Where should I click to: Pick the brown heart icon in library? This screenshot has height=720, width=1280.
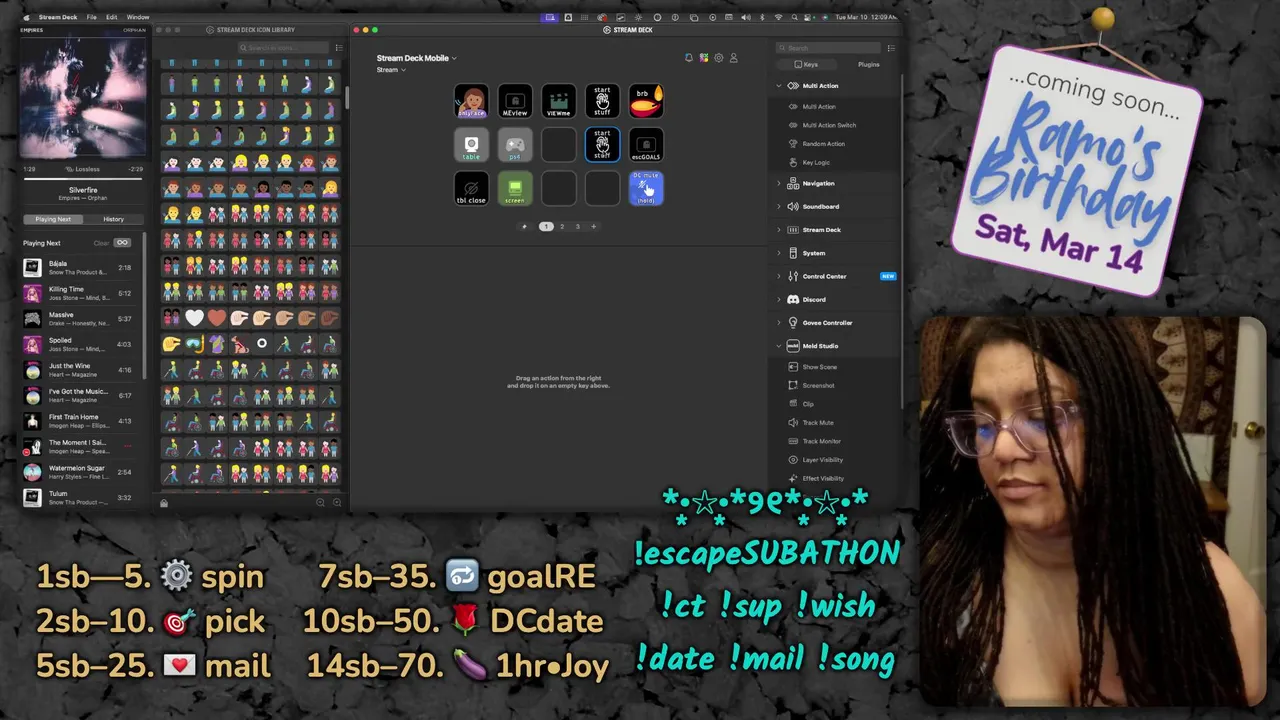(217, 318)
